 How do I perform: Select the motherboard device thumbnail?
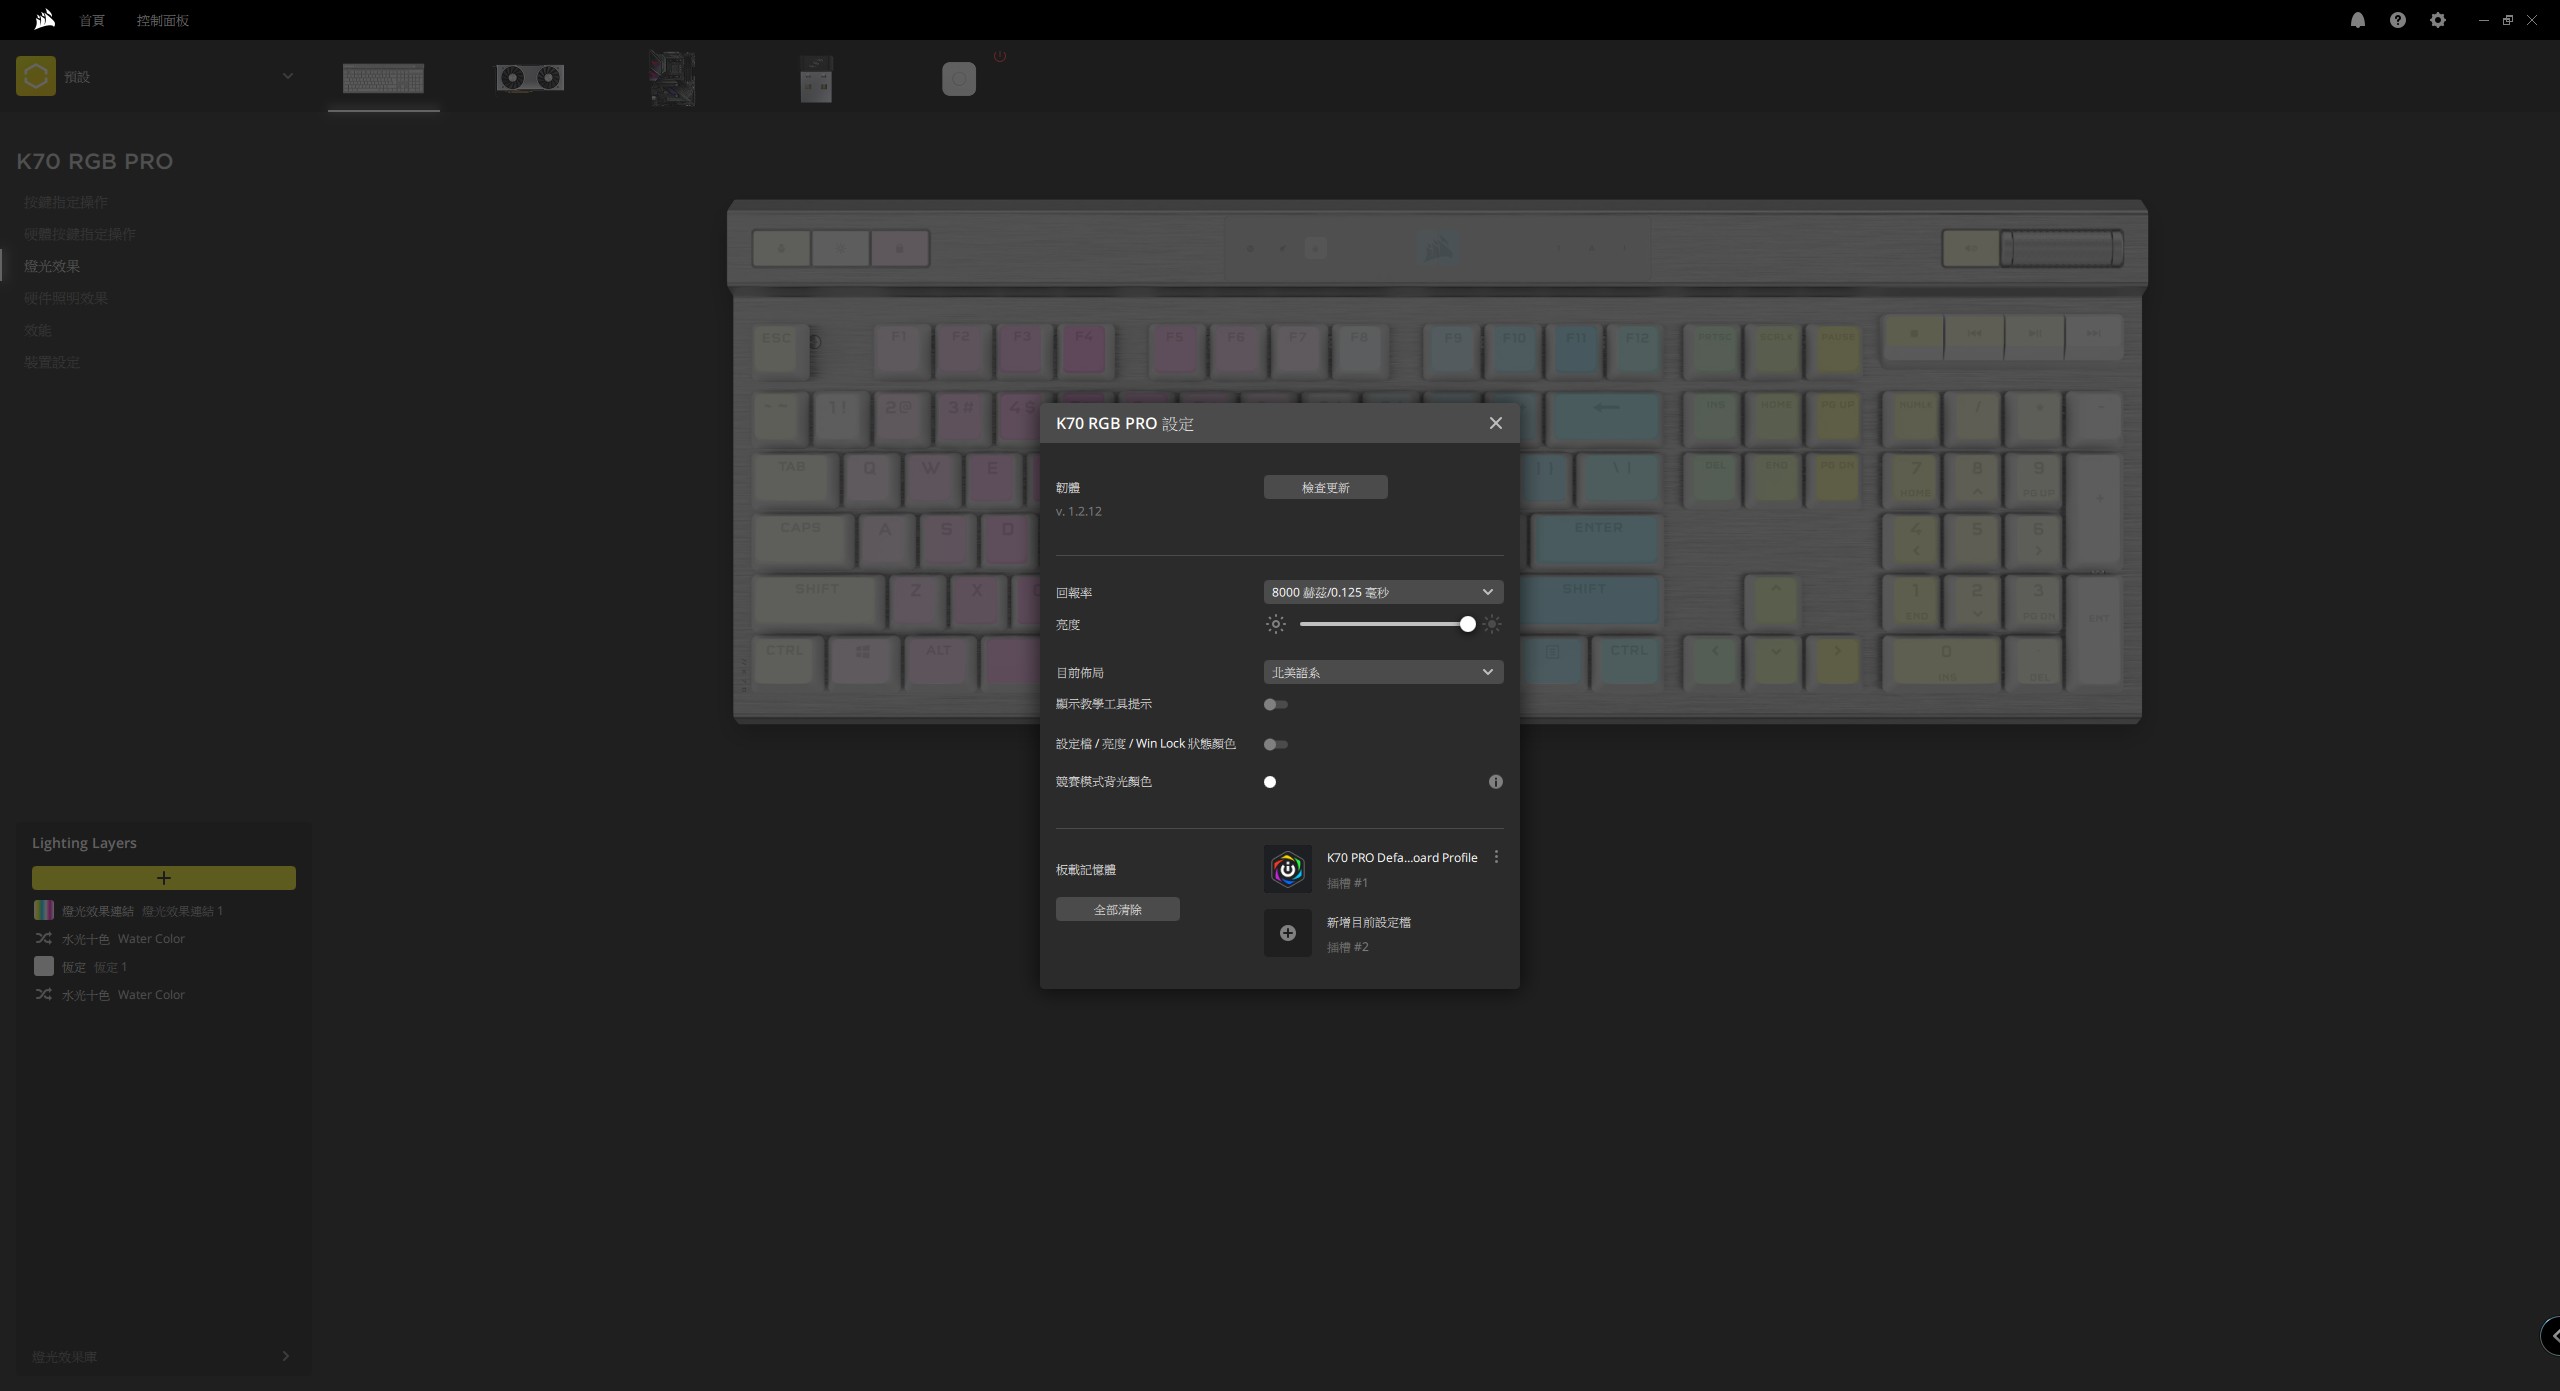(x=671, y=78)
